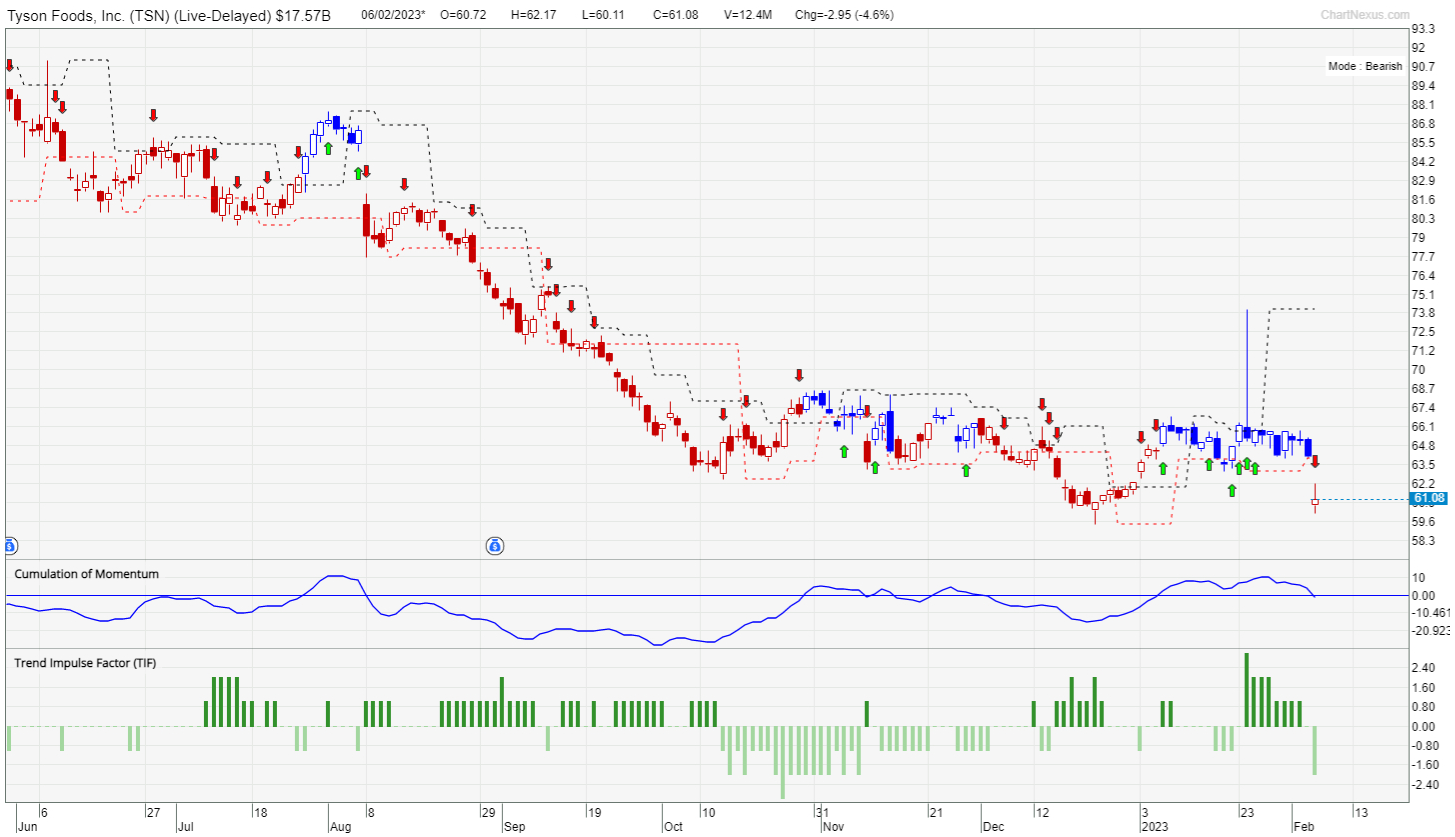
Task: Click the Oct month label
Action: pos(673,827)
